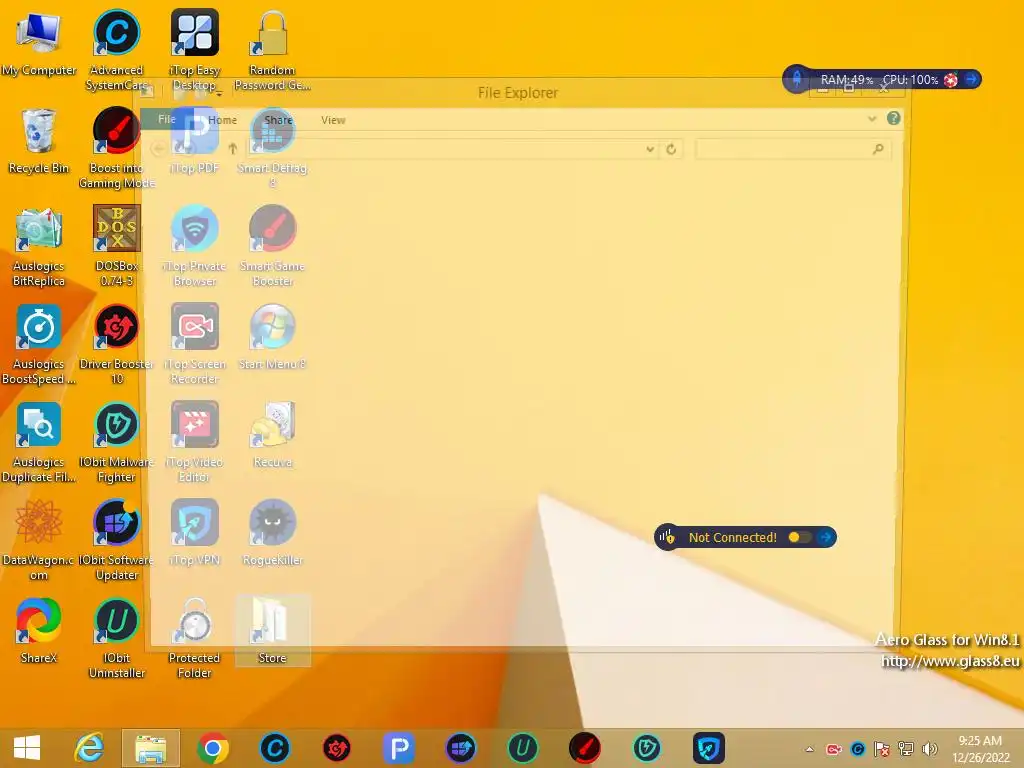Viewport: 1024px width, 768px height.
Task: Open Random Password Generator shortcut
Action: coord(272,50)
